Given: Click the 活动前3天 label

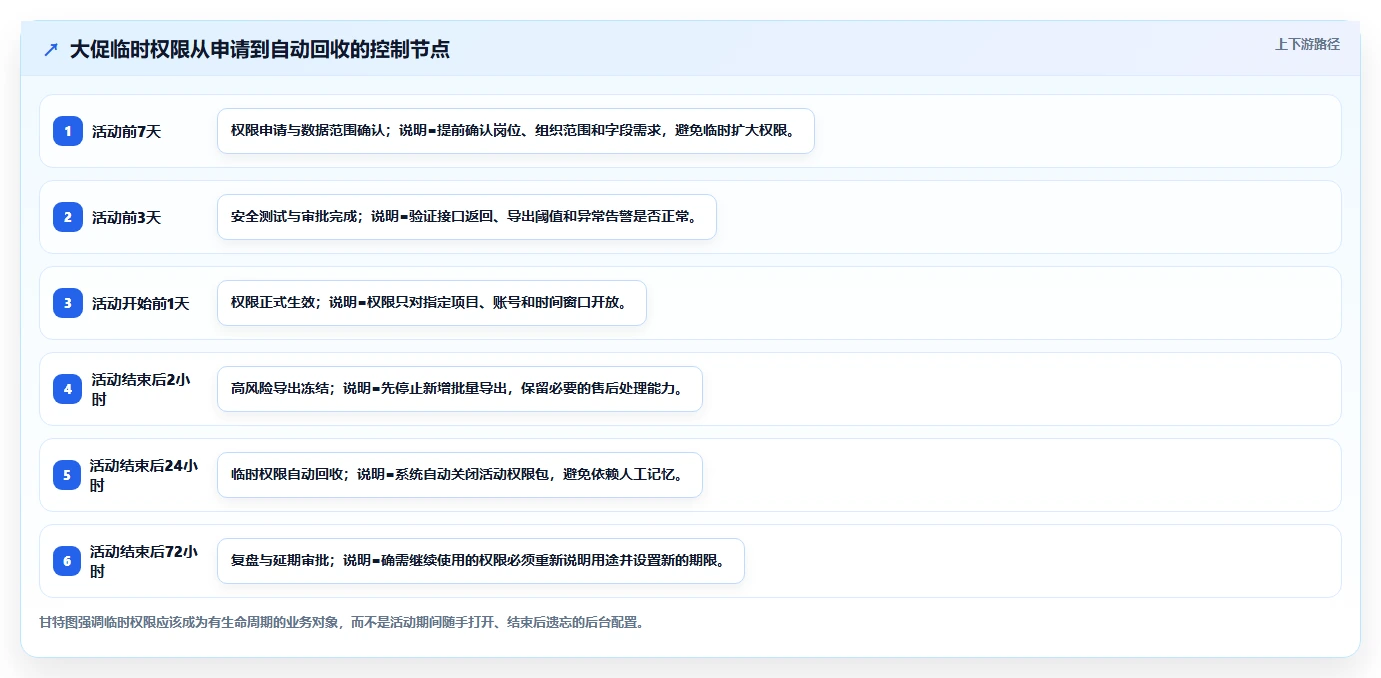Looking at the screenshot, I should click(126, 217).
